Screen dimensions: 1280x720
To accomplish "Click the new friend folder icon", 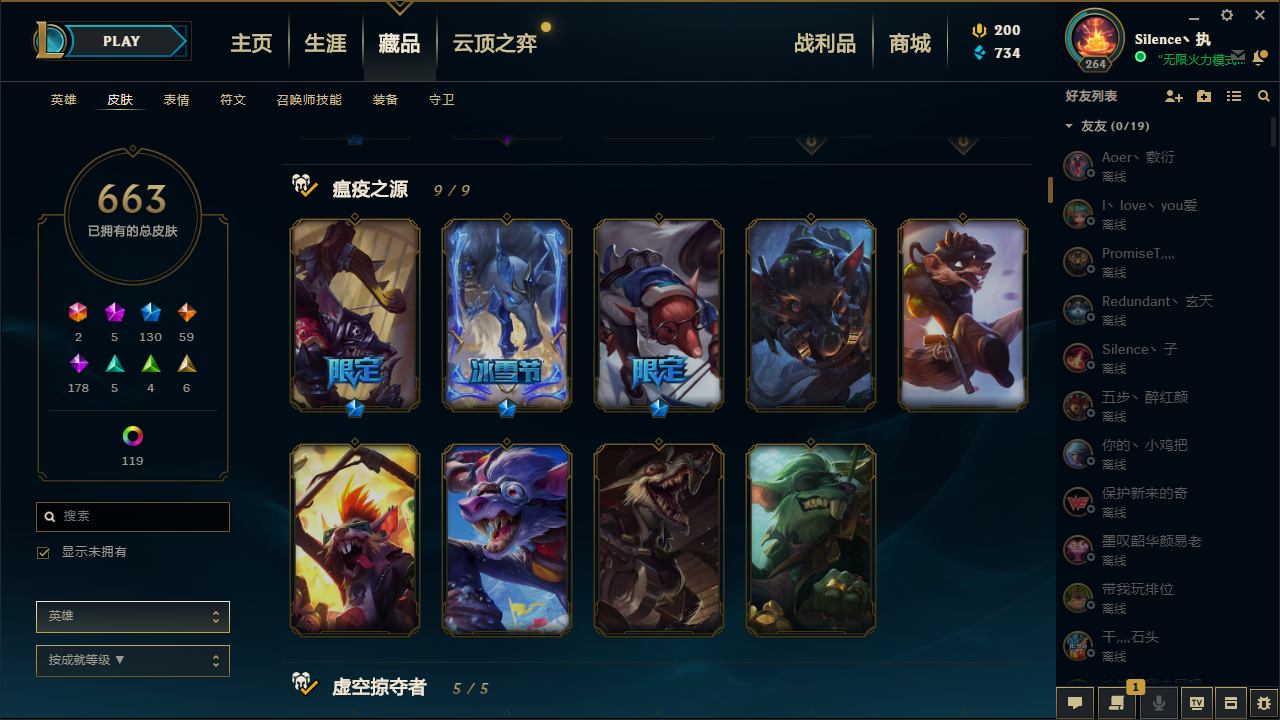I will pyautogui.click(x=1204, y=96).
